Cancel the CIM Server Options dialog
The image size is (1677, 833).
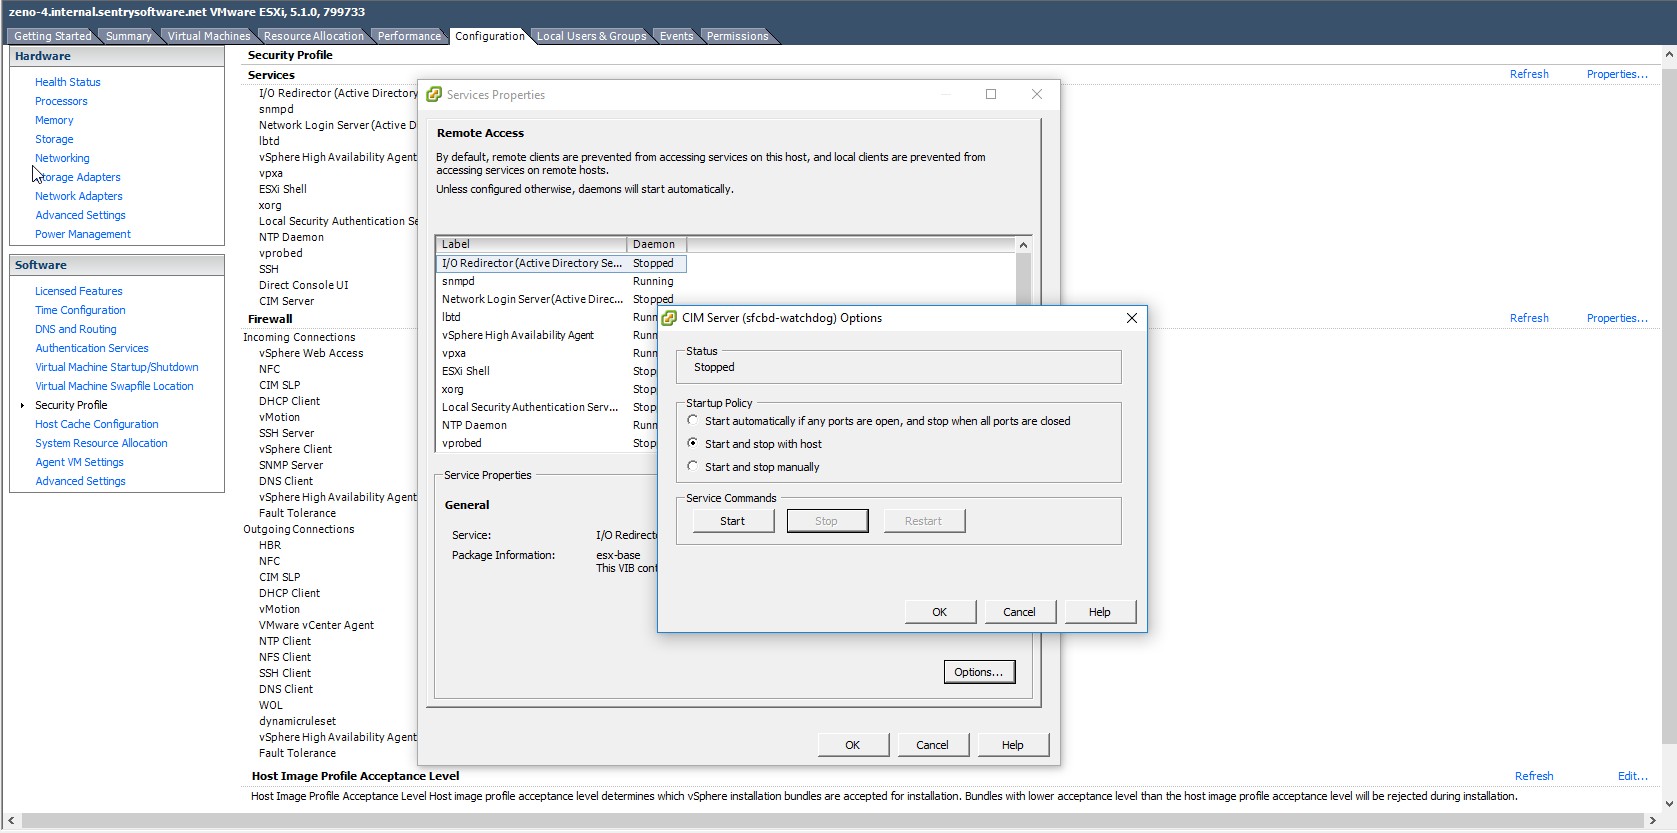coord(1020,612)
